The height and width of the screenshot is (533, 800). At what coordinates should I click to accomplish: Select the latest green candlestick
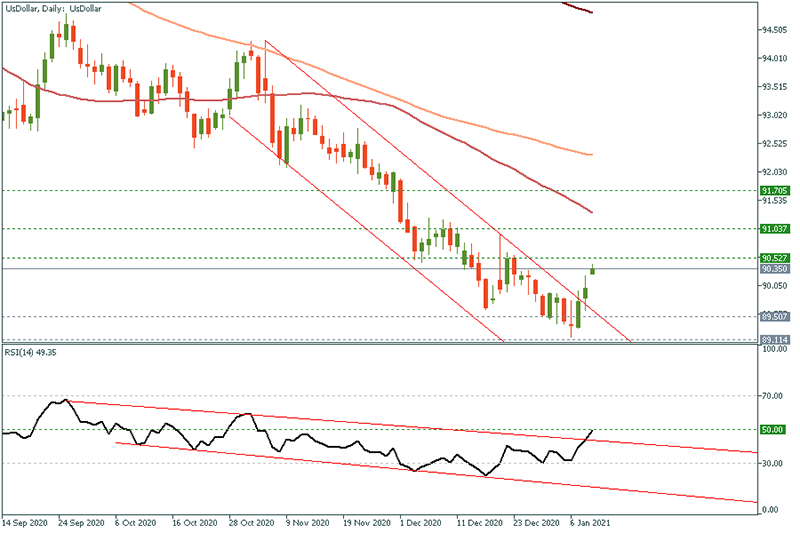pos(593,268)
